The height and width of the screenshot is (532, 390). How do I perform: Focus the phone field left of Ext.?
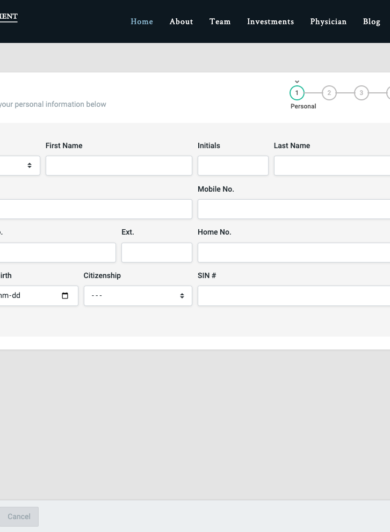pos(58,252)
